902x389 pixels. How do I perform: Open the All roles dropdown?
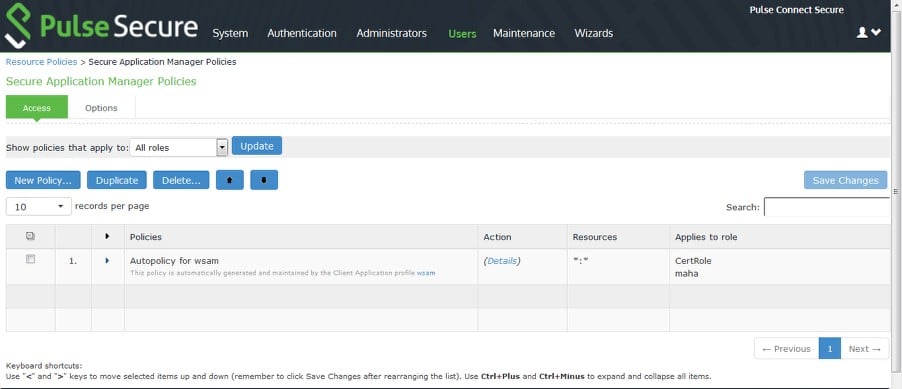click(x=179, y=147)
